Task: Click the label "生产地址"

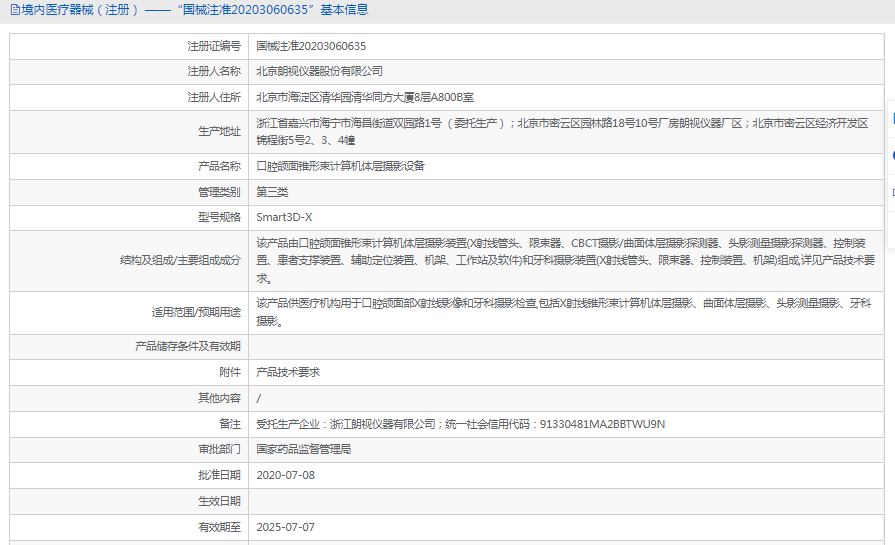Action: 219,131
